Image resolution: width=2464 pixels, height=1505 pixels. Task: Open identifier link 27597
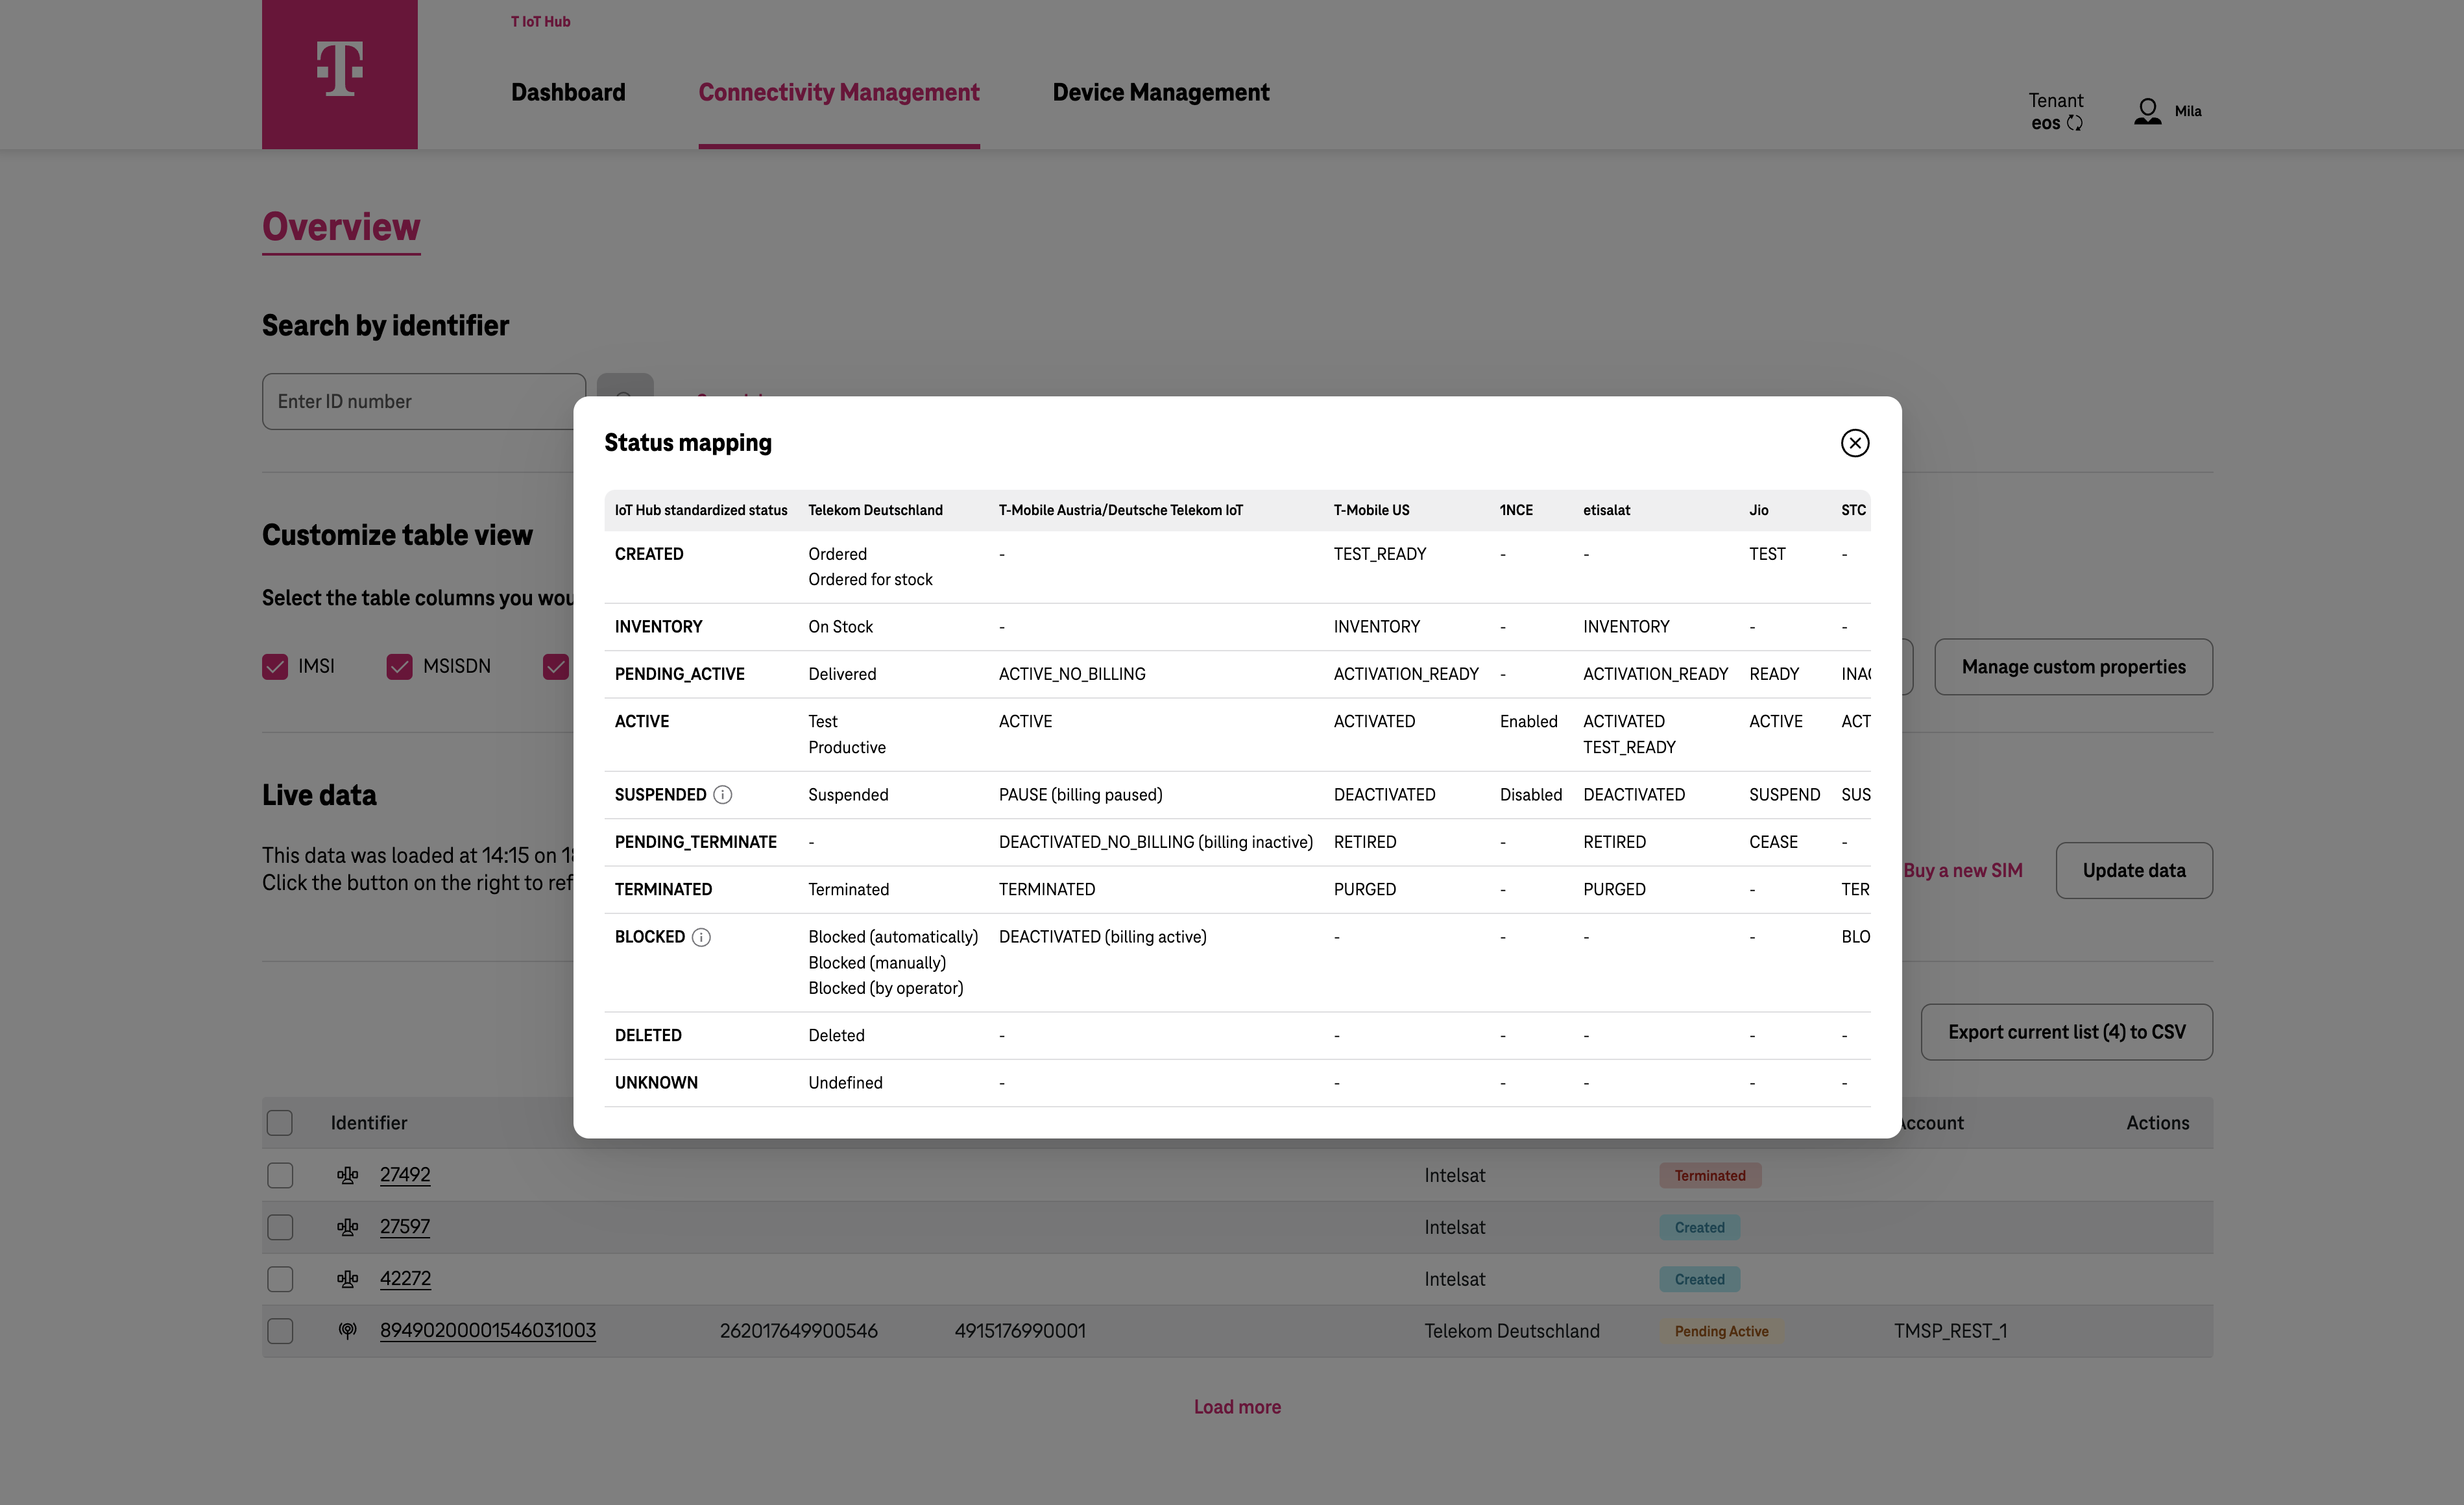pos(405,1227)
